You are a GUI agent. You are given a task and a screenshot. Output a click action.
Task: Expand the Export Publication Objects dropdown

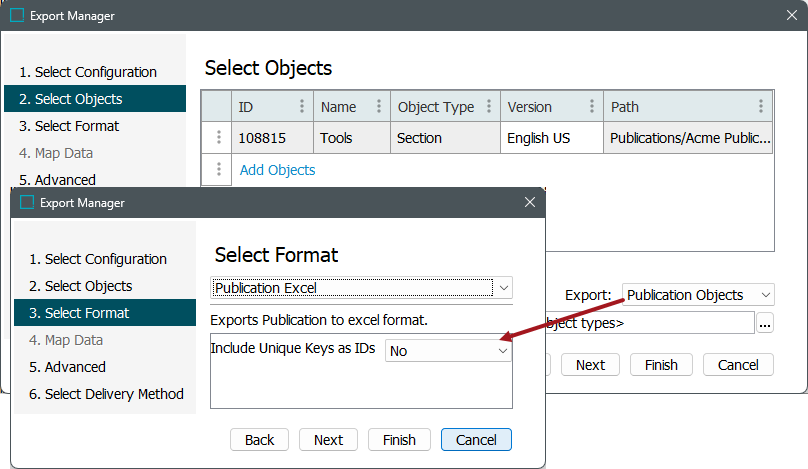(765, 295)
